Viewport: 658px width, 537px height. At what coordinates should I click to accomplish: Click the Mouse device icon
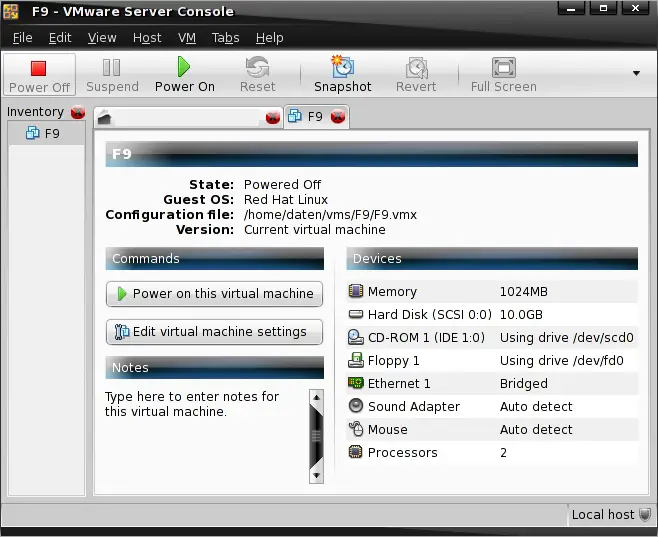point(356,428)
